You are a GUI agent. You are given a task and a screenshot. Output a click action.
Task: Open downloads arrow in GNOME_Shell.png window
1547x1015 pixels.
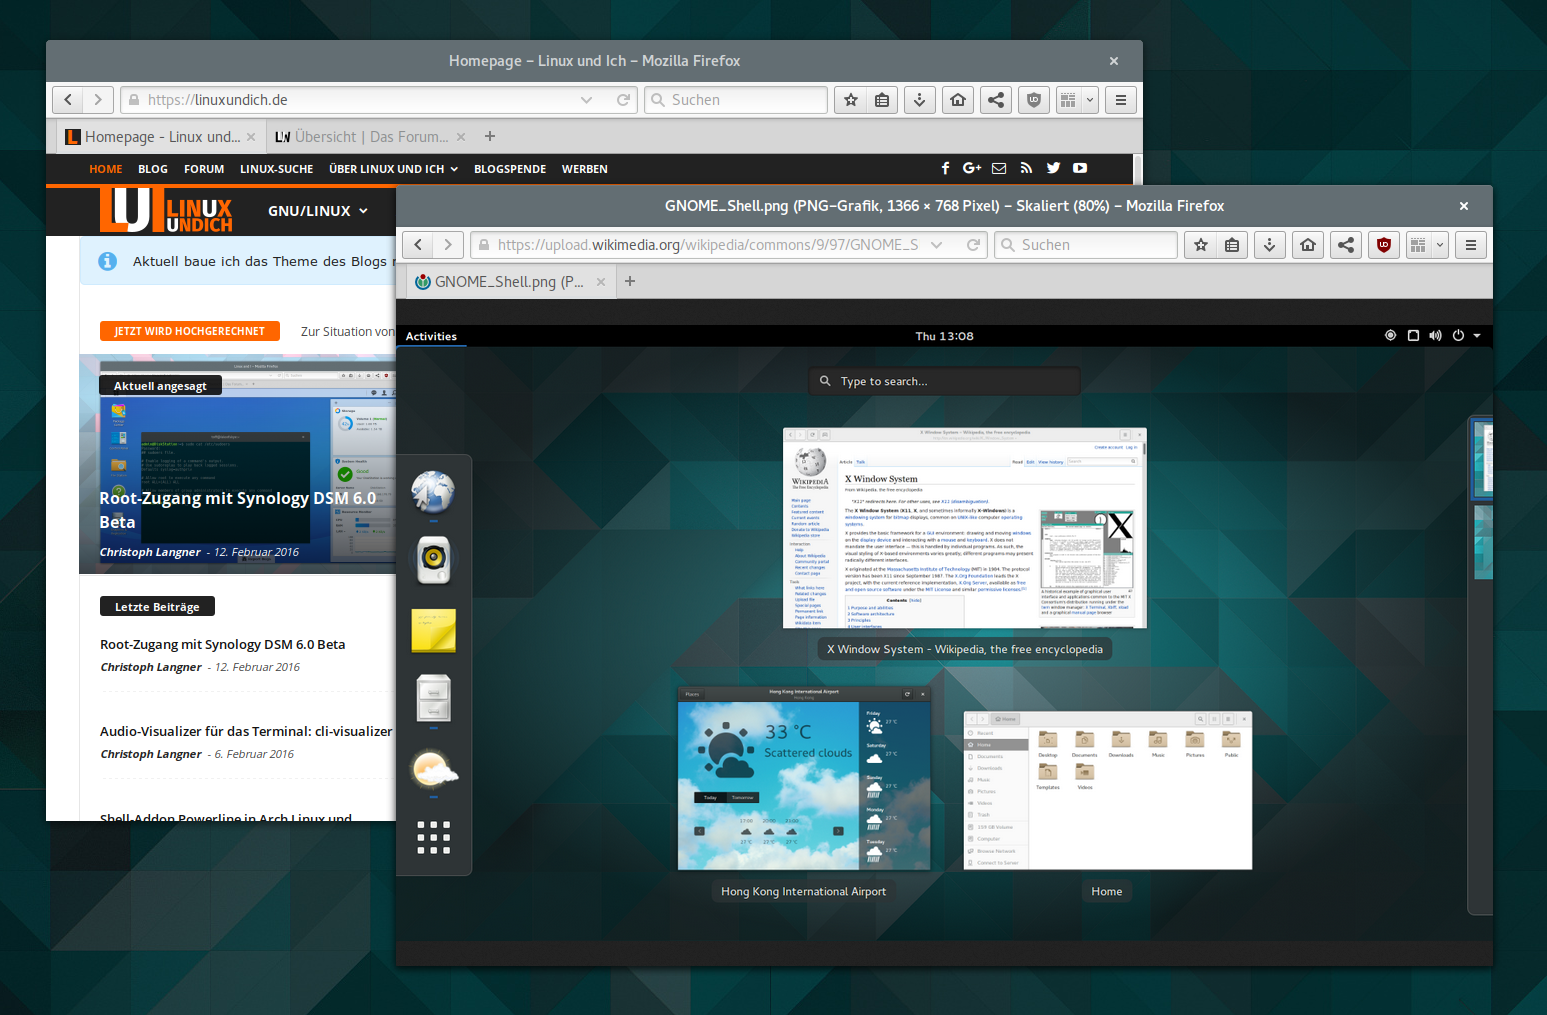1270,245
